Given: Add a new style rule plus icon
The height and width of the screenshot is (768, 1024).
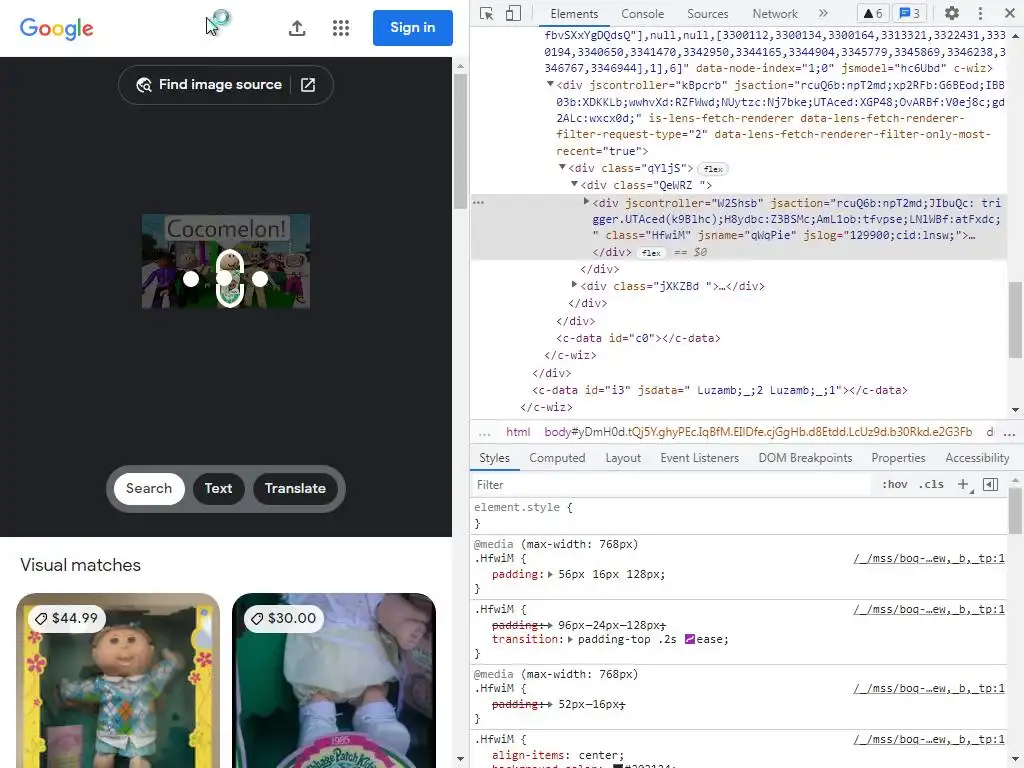Looking at the screenshot, I should 964,485.
